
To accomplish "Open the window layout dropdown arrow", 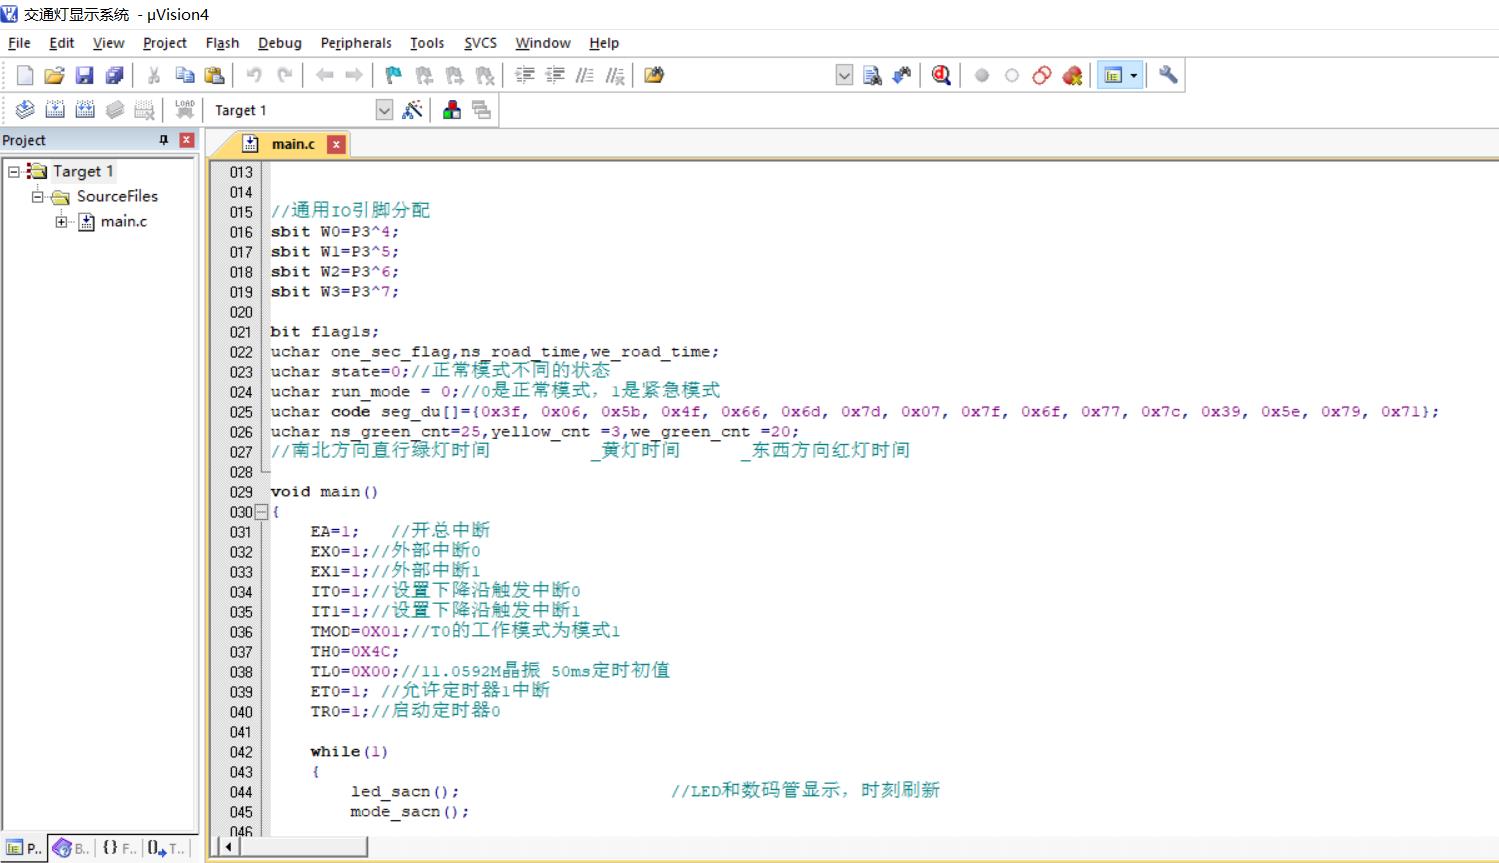I will click(1134, 75).
